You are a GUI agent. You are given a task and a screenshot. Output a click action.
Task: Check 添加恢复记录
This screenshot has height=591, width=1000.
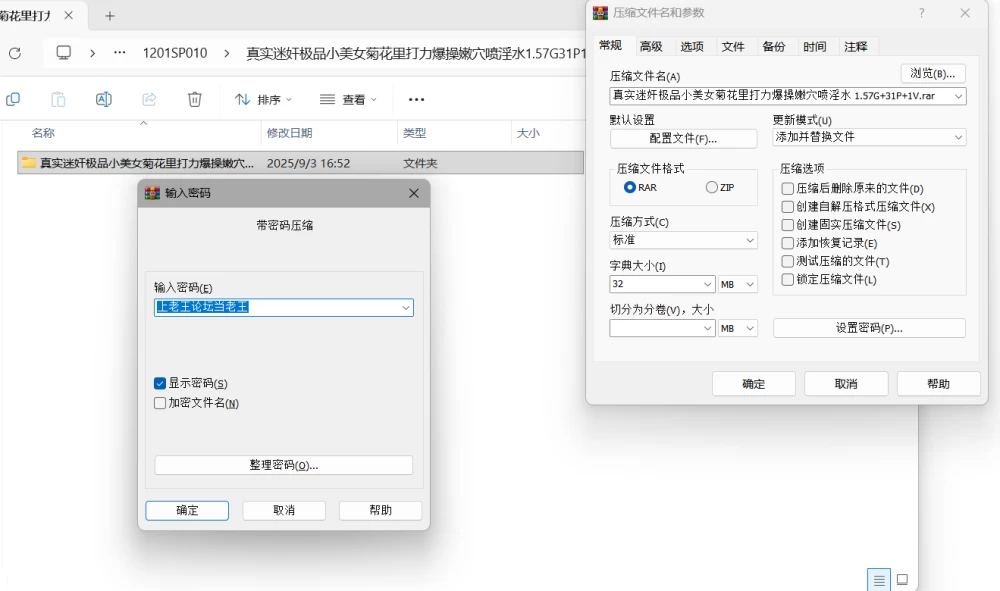[788, 243]
